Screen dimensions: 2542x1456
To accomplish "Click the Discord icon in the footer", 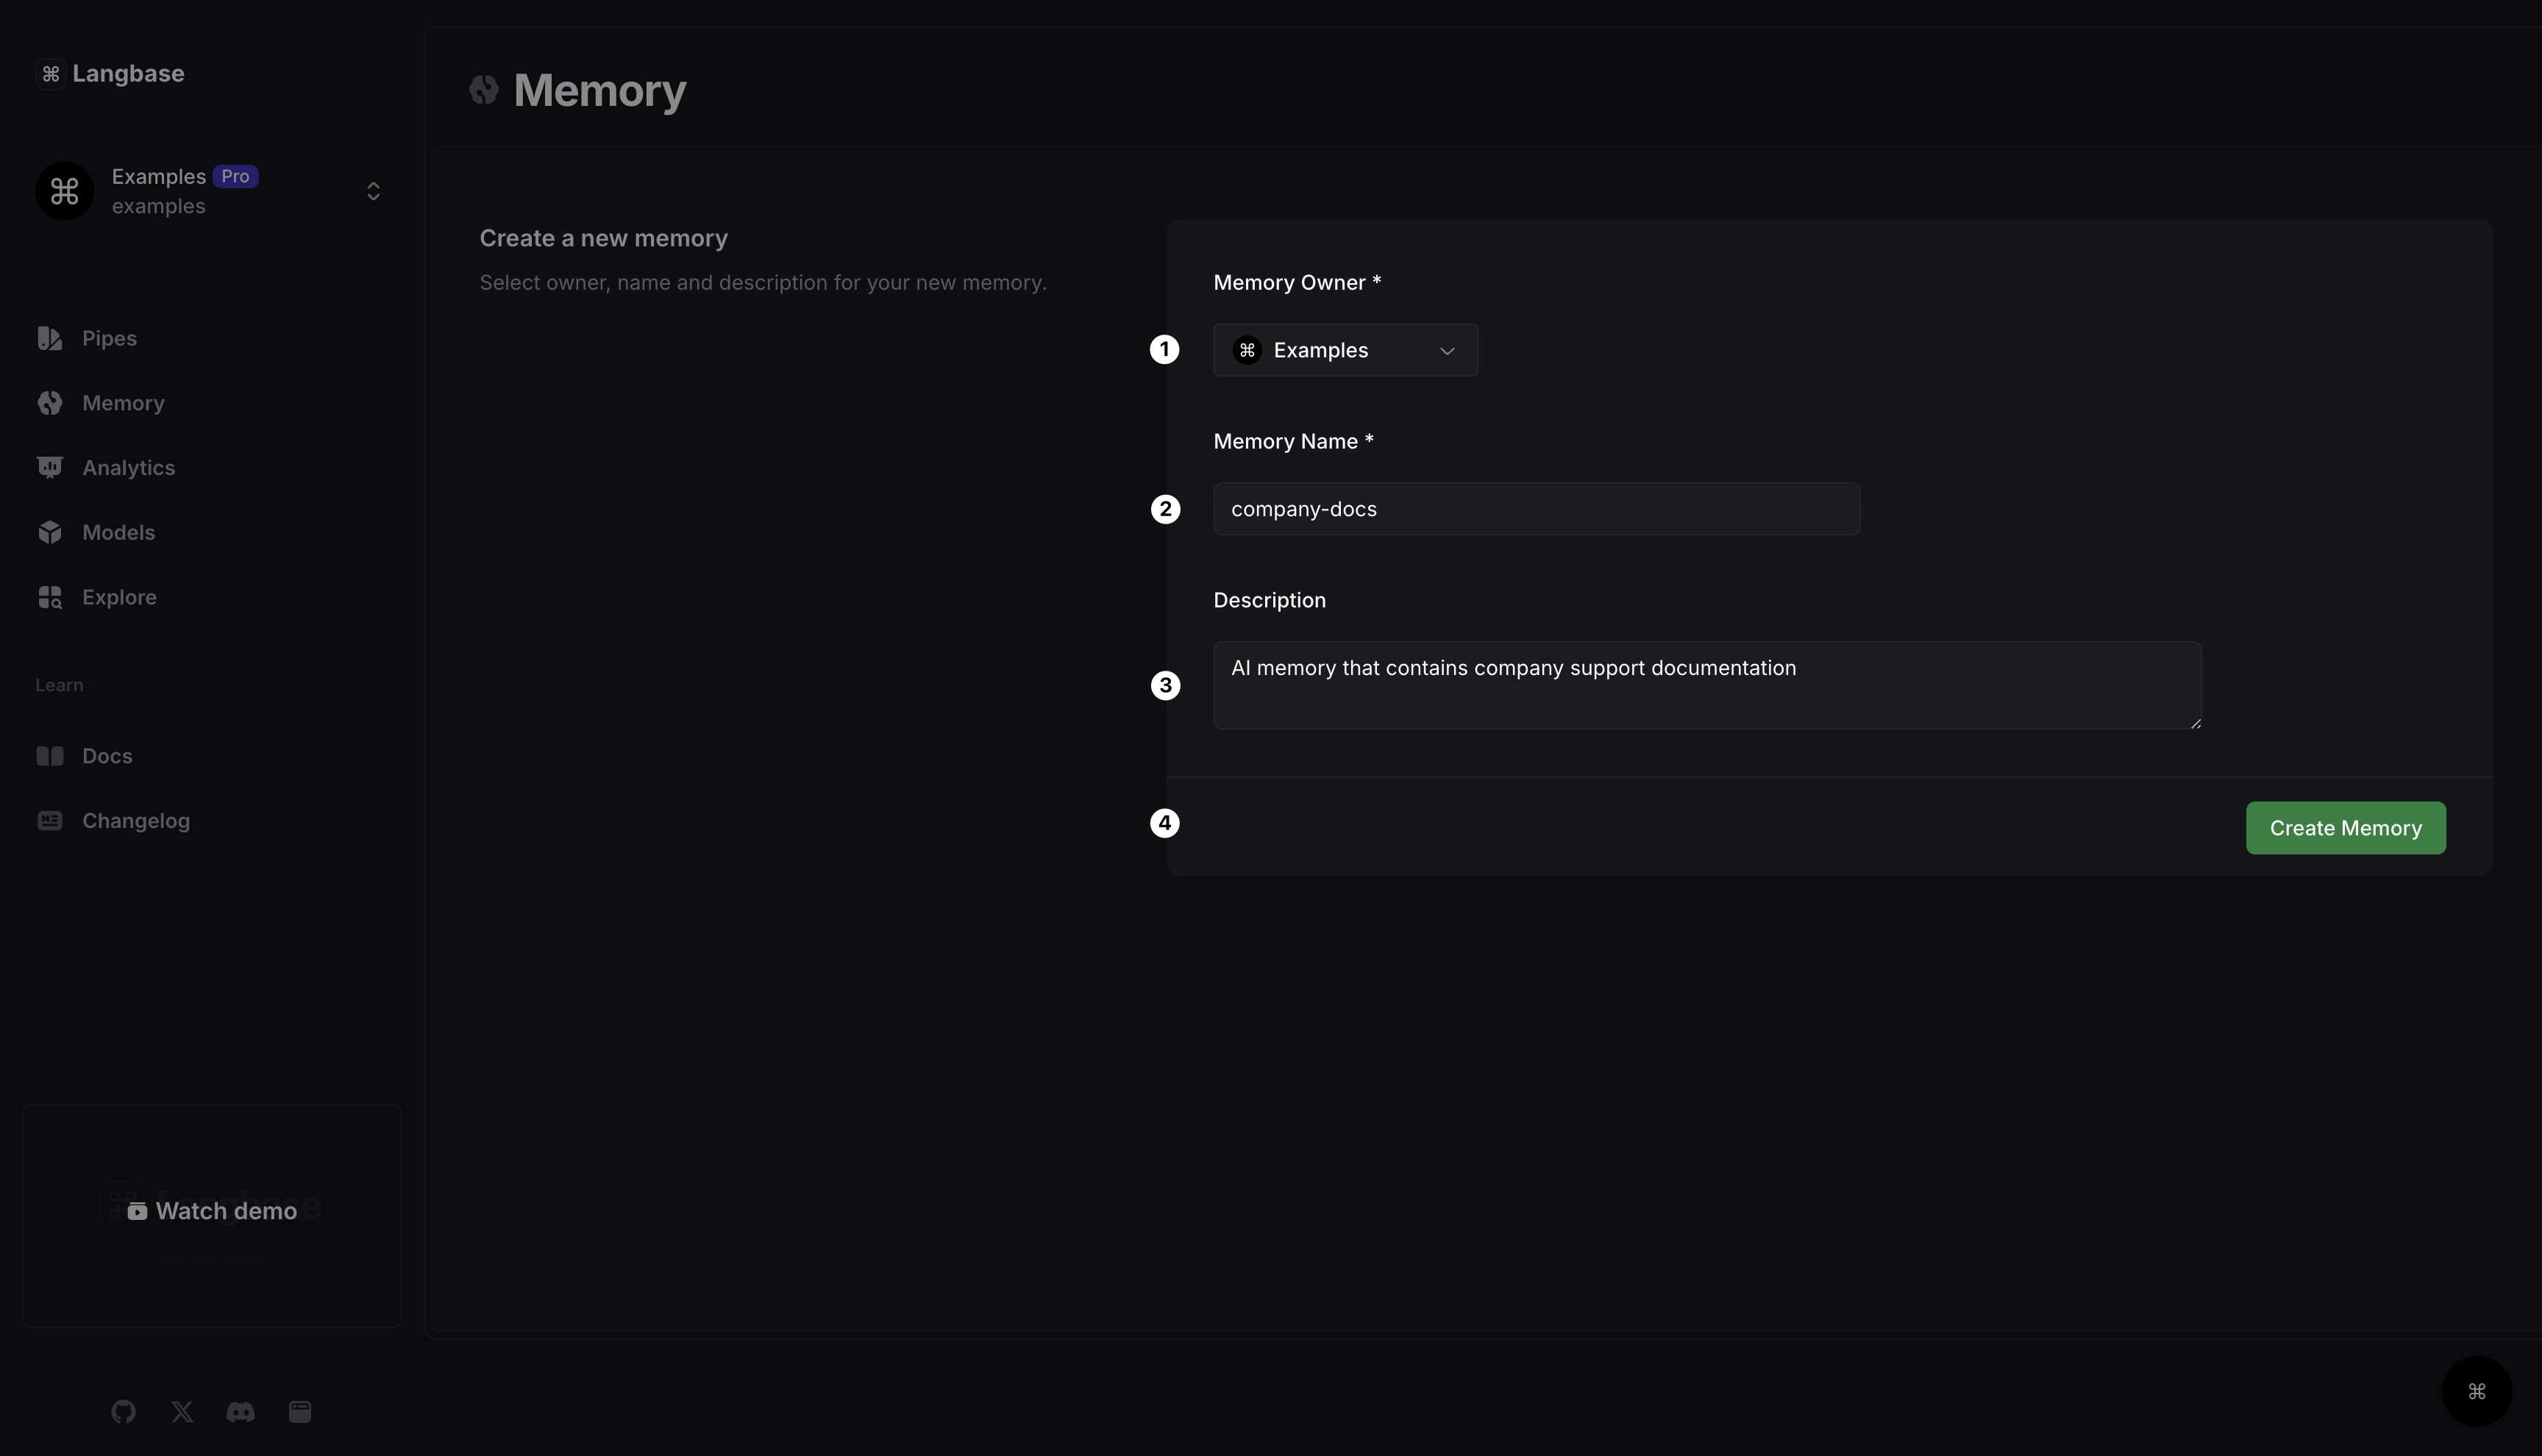I will click(240, 1411).
